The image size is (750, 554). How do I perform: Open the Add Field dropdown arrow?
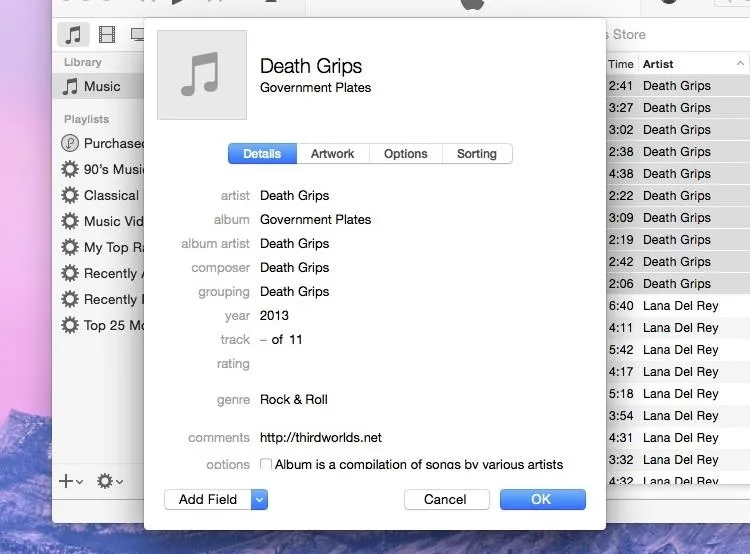(259, 499)
